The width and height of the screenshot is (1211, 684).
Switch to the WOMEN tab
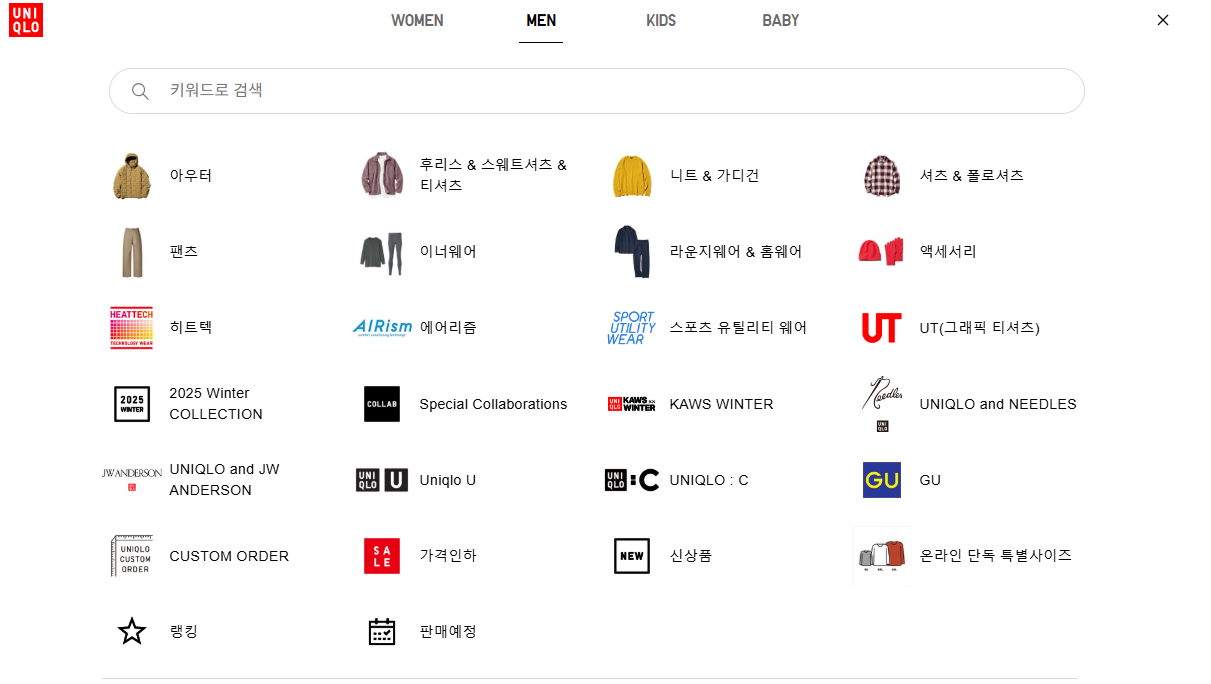click(x=417, y=21)
